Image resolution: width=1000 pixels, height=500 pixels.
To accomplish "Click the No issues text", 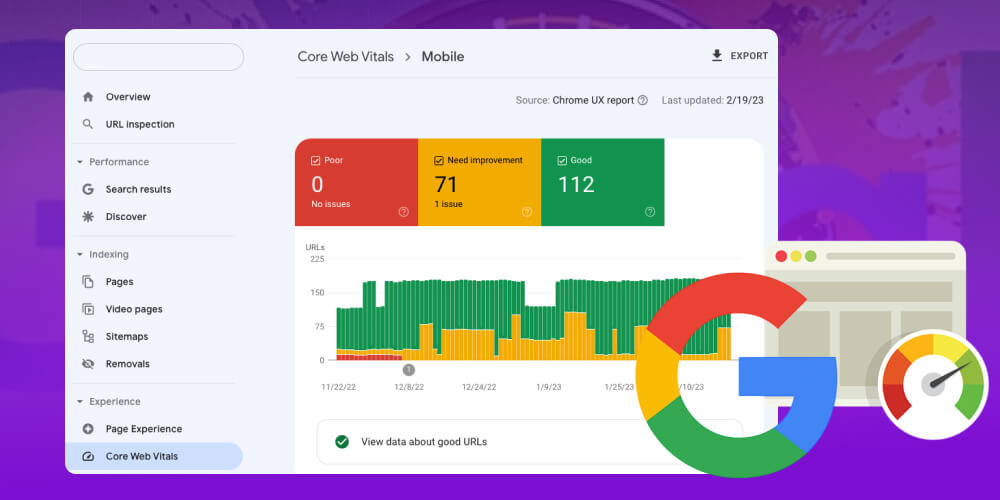I will [330, 204].
